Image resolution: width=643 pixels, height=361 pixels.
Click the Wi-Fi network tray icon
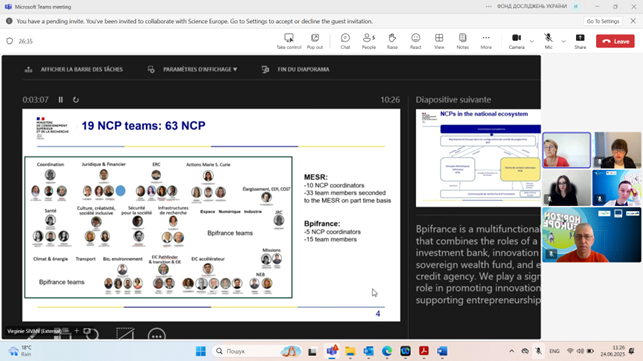[570, 351]
